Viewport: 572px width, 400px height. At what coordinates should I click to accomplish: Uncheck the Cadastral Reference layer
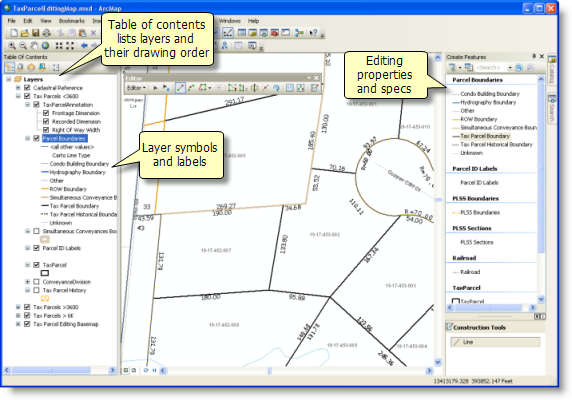pos(27,88)
